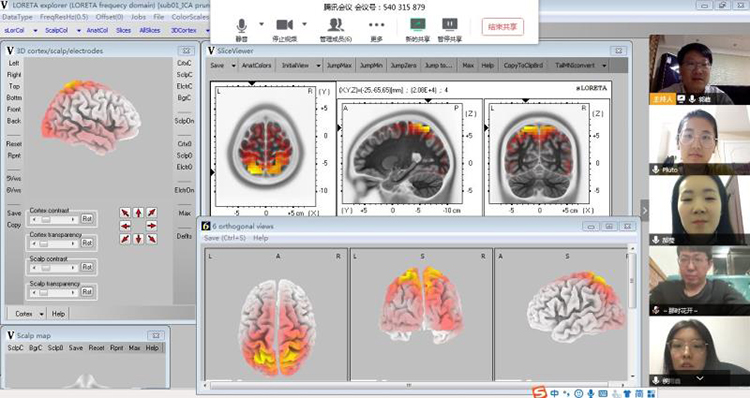Stop video with the camera icon
This screenshot has height=398, width=750.
click(284, 25)
